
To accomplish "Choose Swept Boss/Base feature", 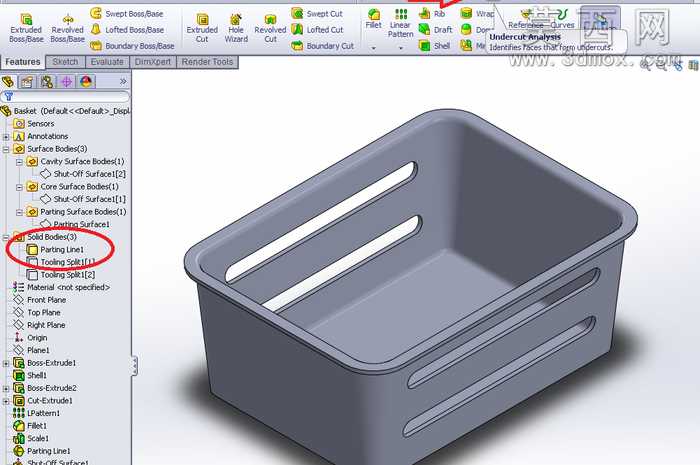I will (127, 13).
